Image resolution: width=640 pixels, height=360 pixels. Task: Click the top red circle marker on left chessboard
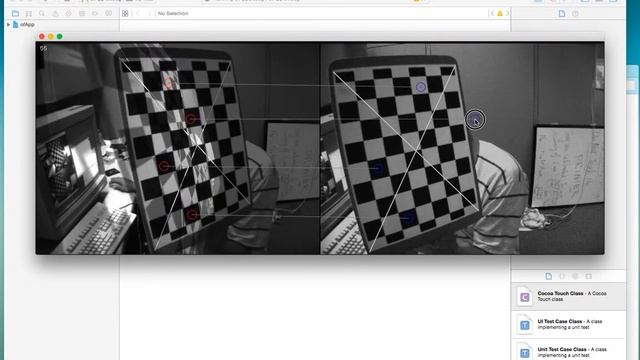[169, 83]
